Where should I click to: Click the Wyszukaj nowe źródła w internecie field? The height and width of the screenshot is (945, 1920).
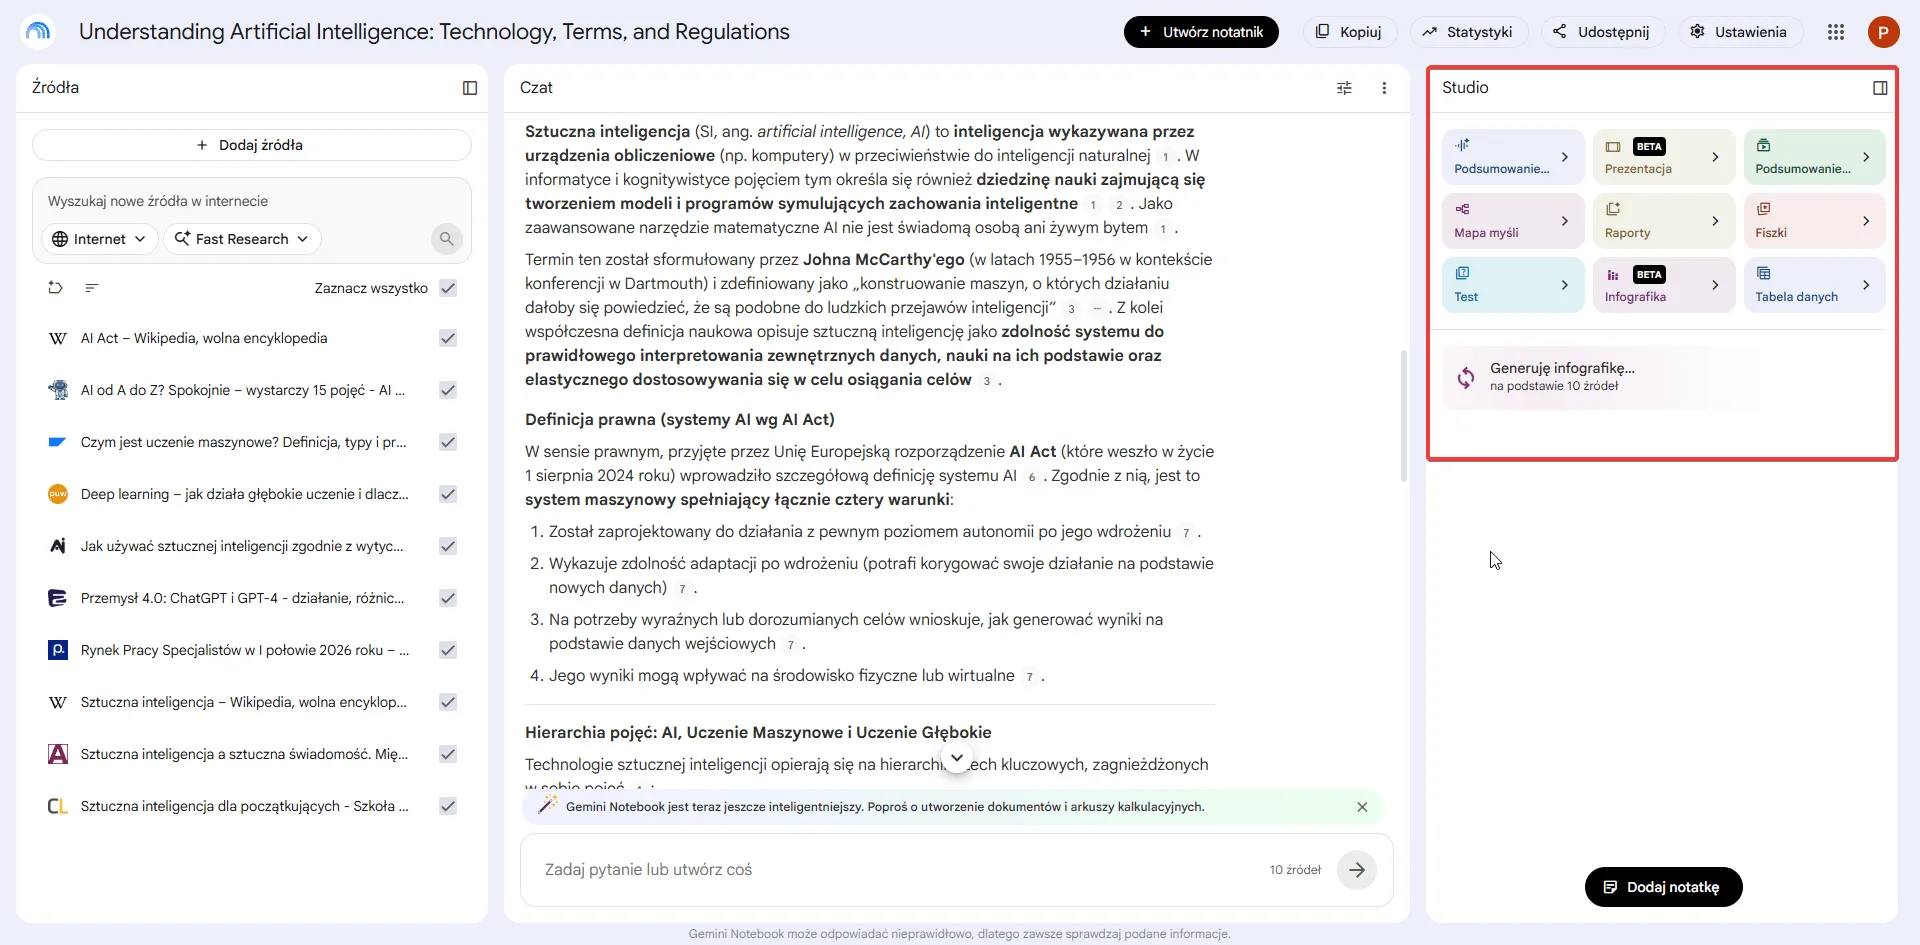click(252, 201)
